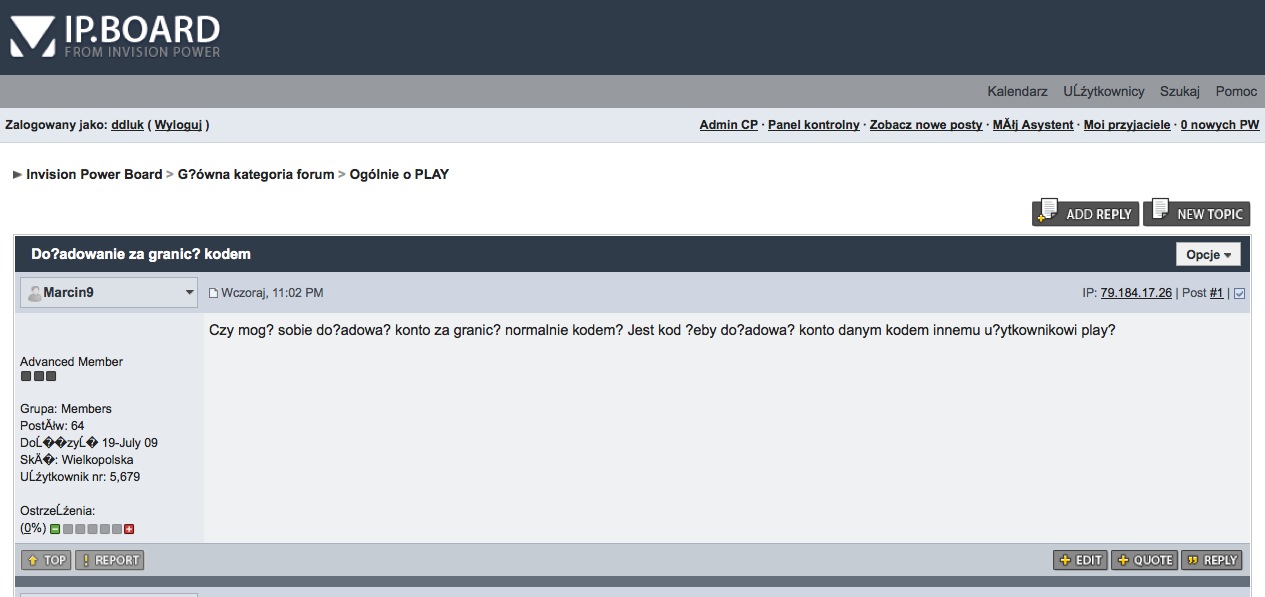Open the Opcje dropdown menu
The height and width of the screenshot is (597, 1265).
1208,254
